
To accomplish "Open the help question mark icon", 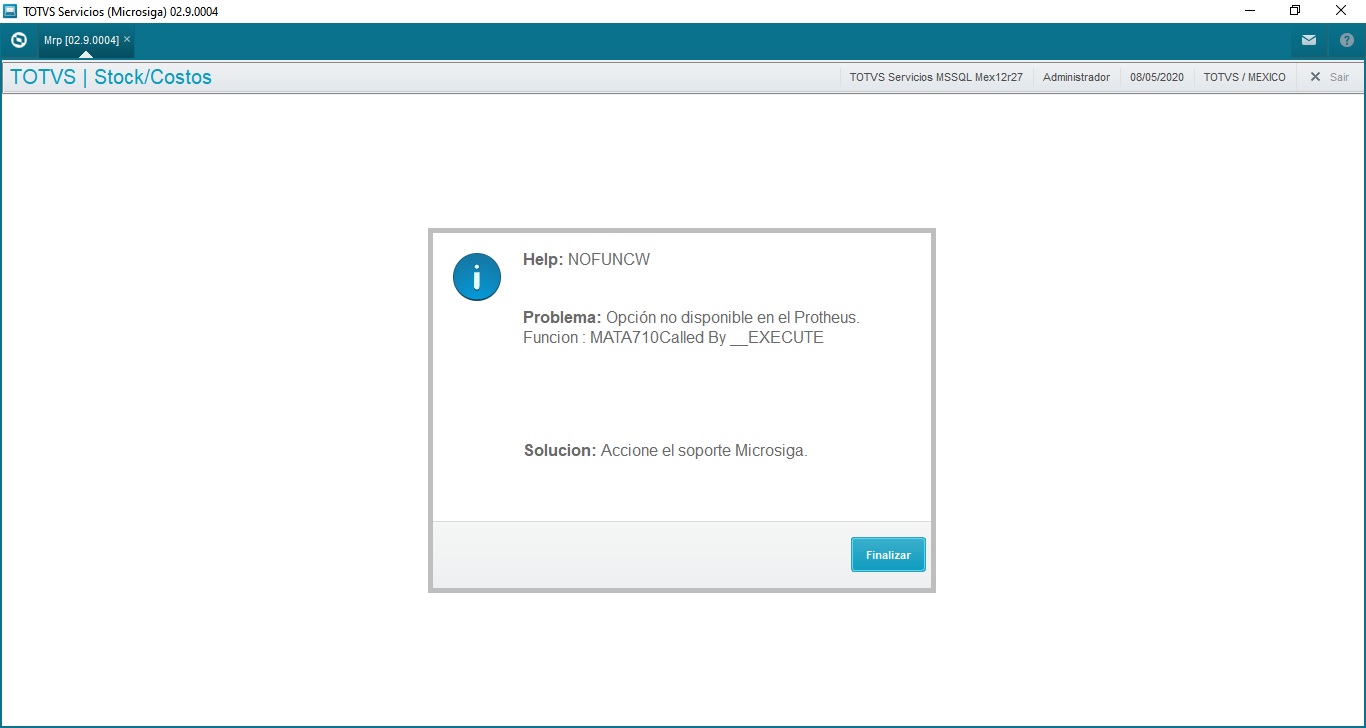I will click(1346, 40).
